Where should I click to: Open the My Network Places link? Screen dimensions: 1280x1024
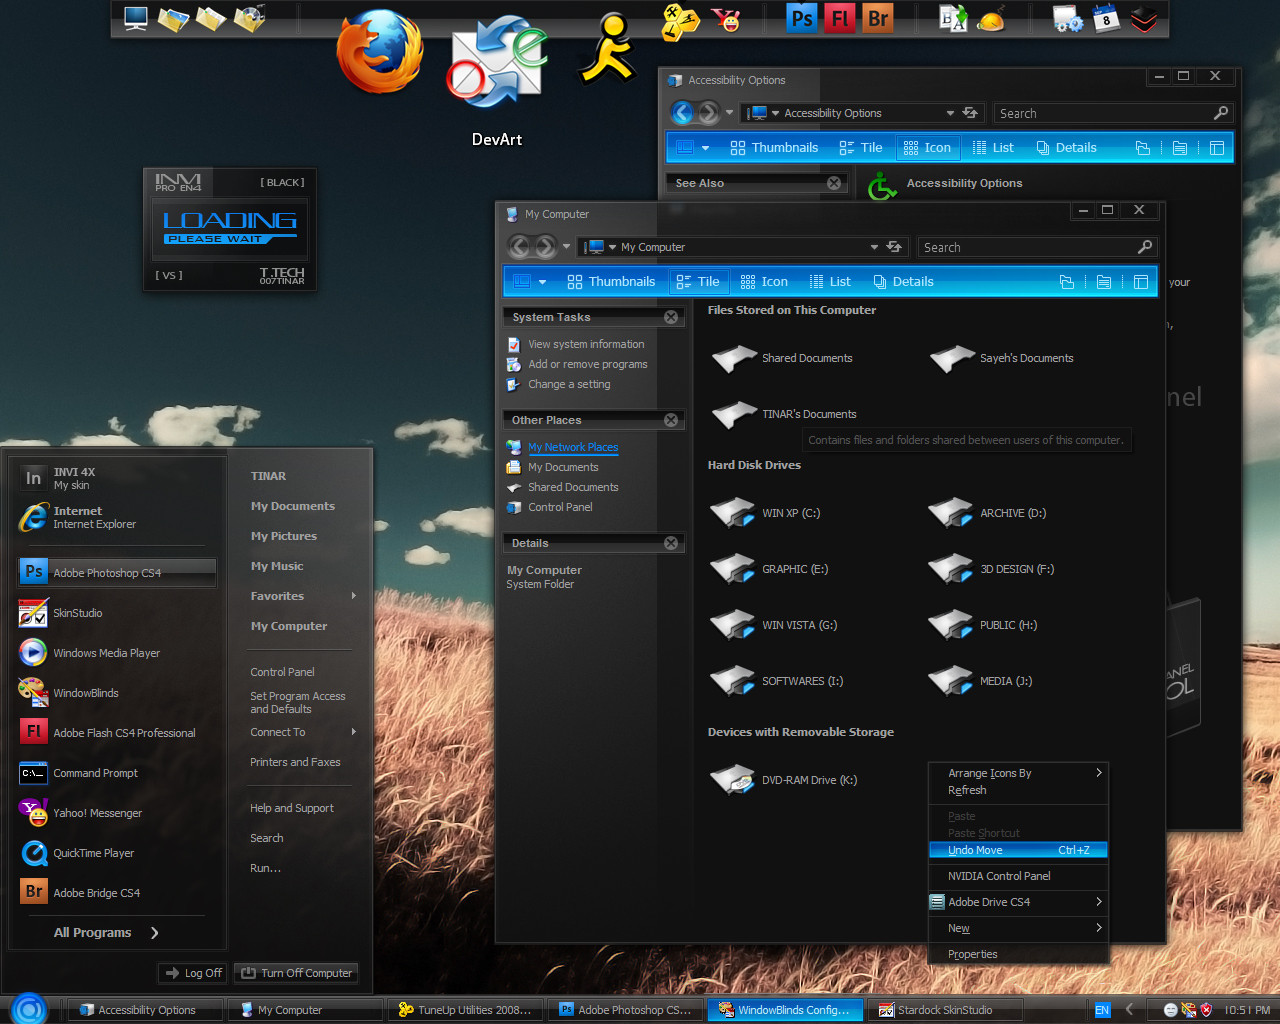573,447
